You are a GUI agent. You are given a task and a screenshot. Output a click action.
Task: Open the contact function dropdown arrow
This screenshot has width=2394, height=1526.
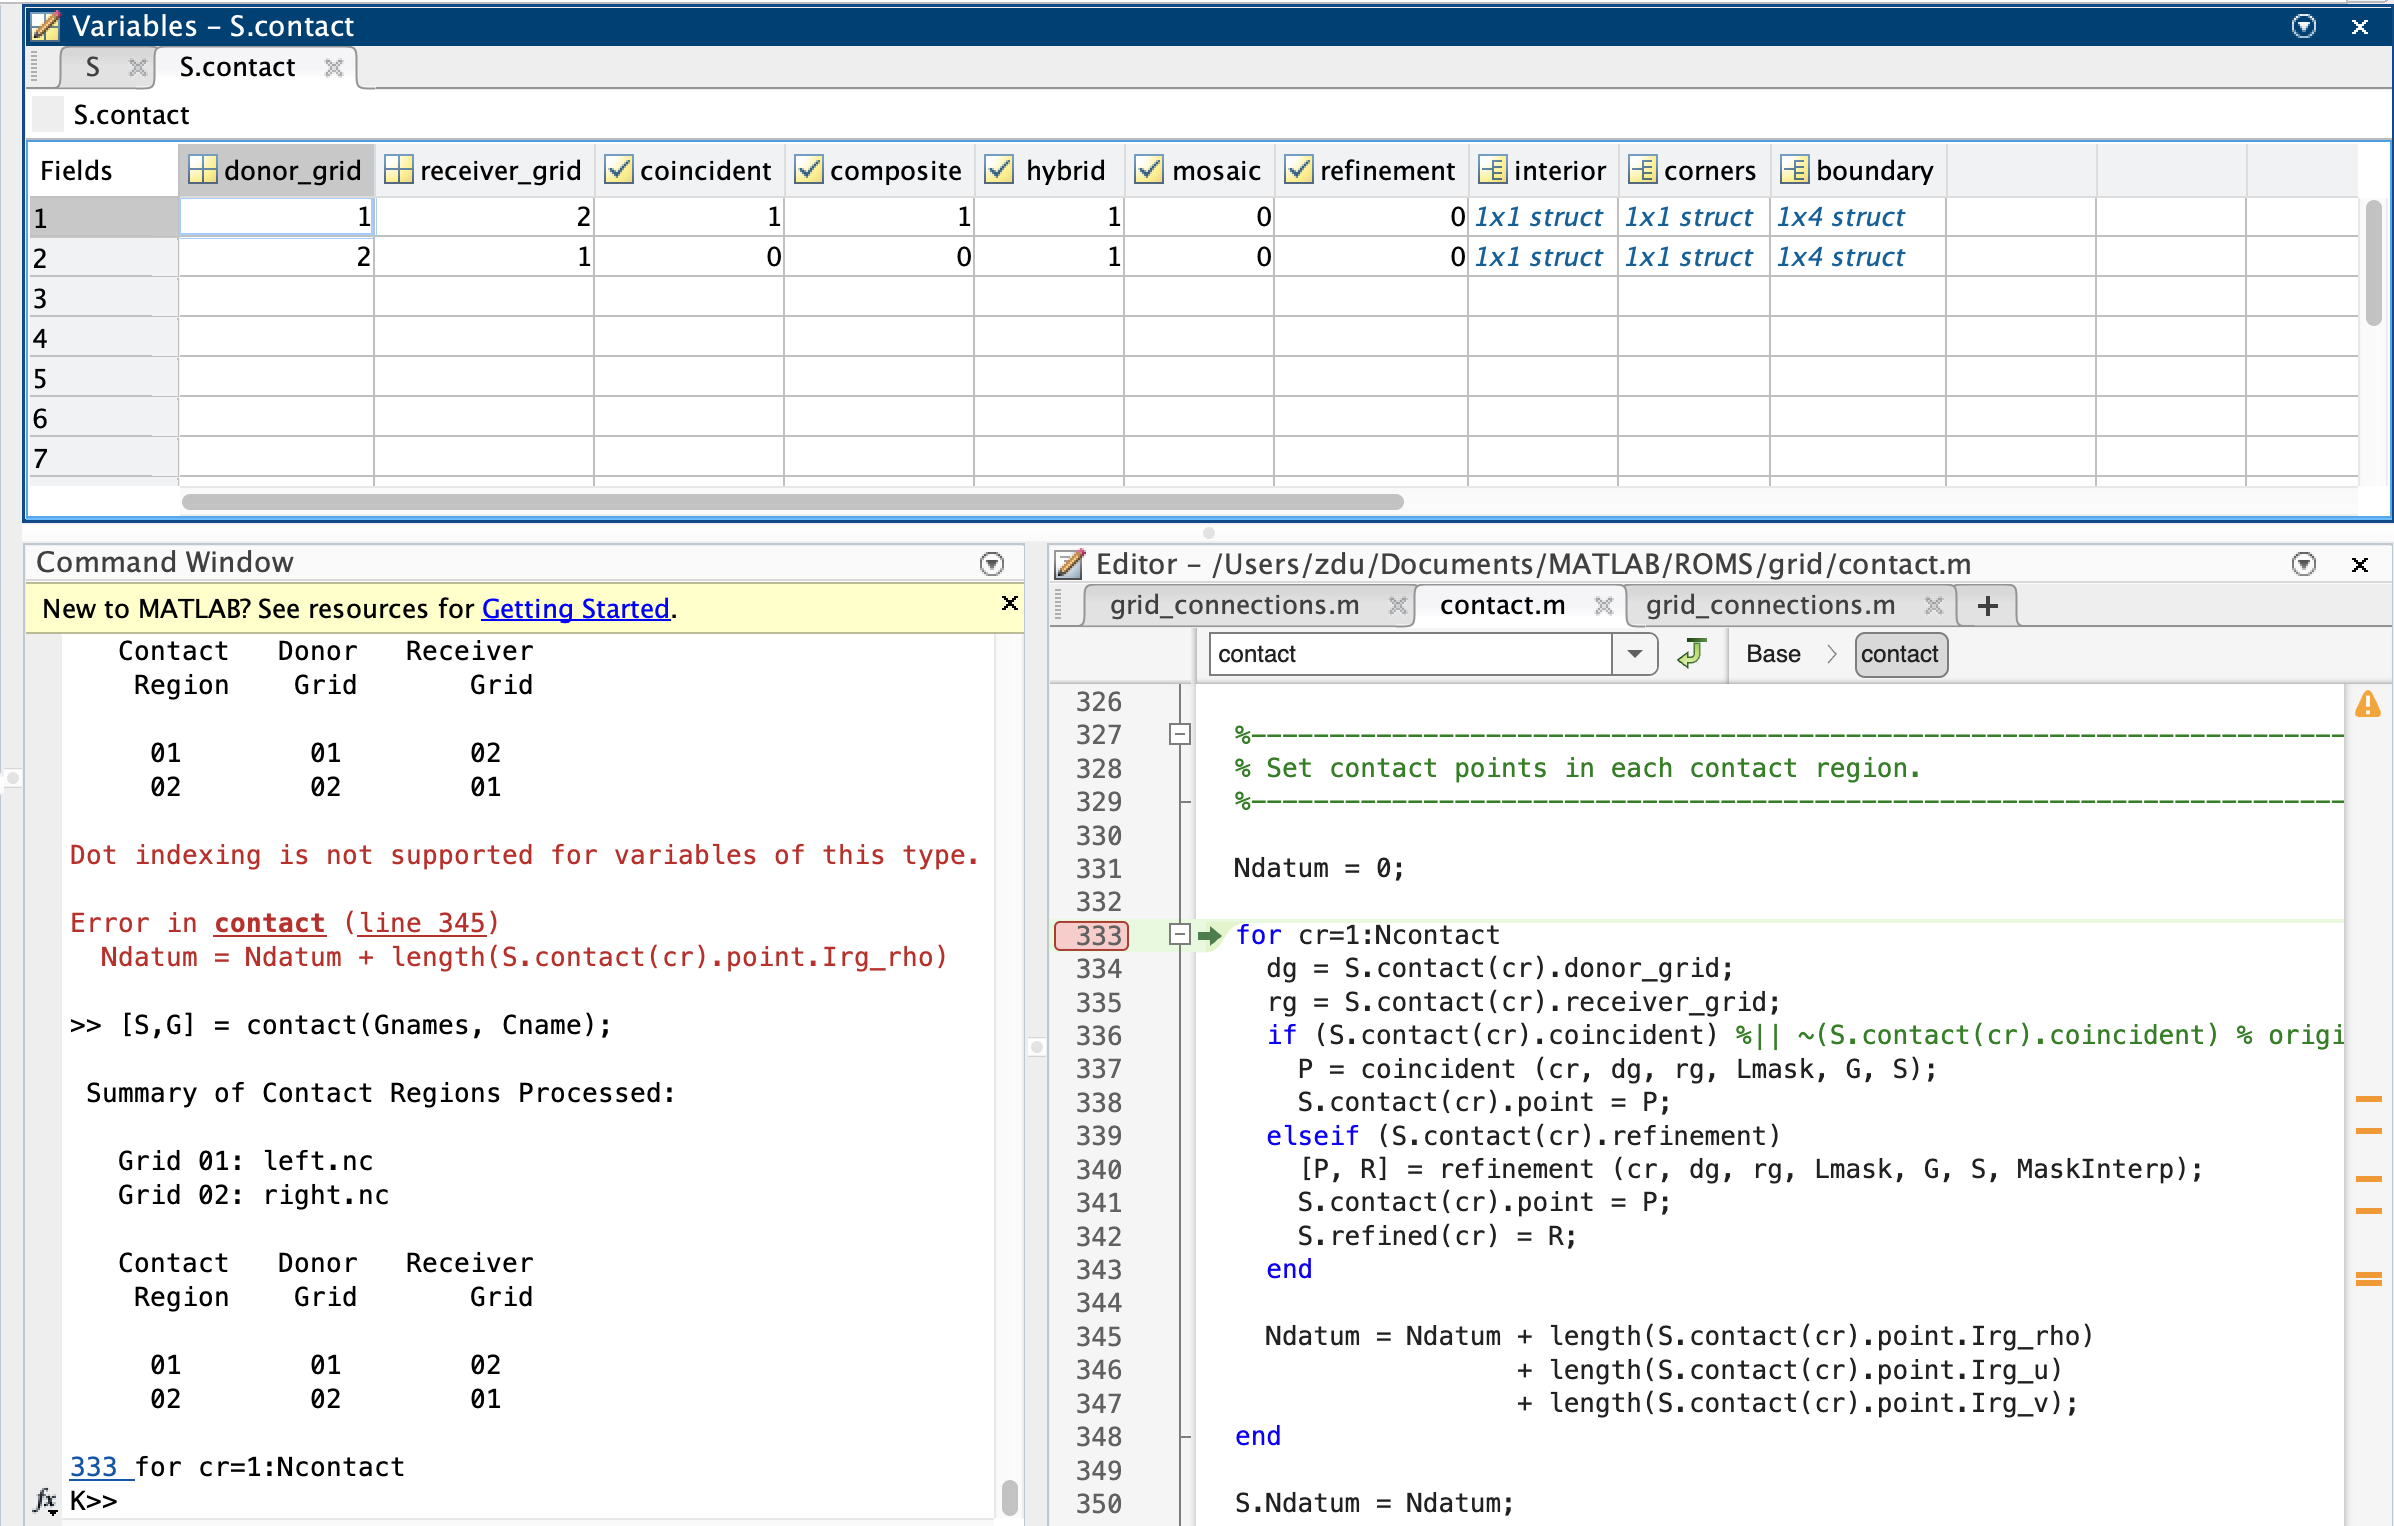(x=1634, y=654)
